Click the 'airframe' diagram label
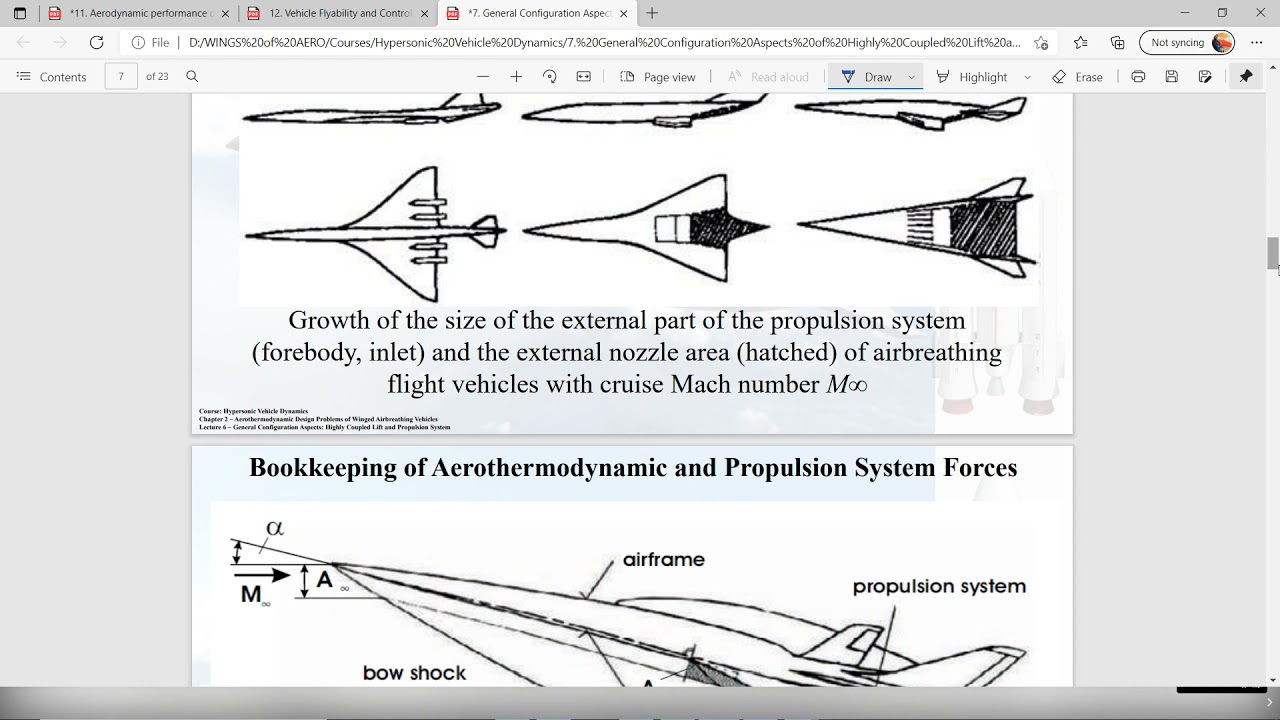The width and height of the screenshot is (1280, 720). coord(664,560)
